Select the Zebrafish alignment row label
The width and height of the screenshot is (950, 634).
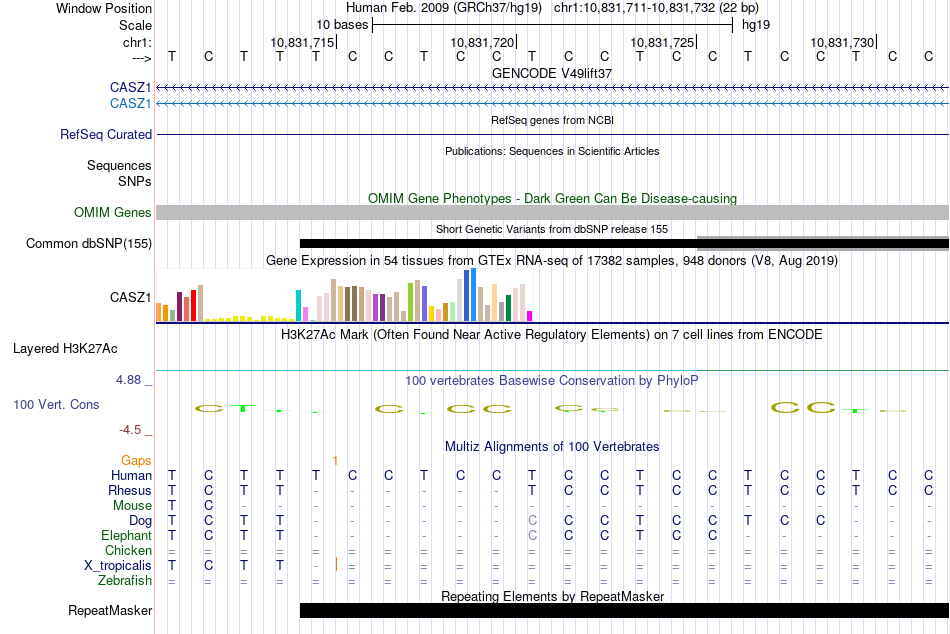coord(125,580)
